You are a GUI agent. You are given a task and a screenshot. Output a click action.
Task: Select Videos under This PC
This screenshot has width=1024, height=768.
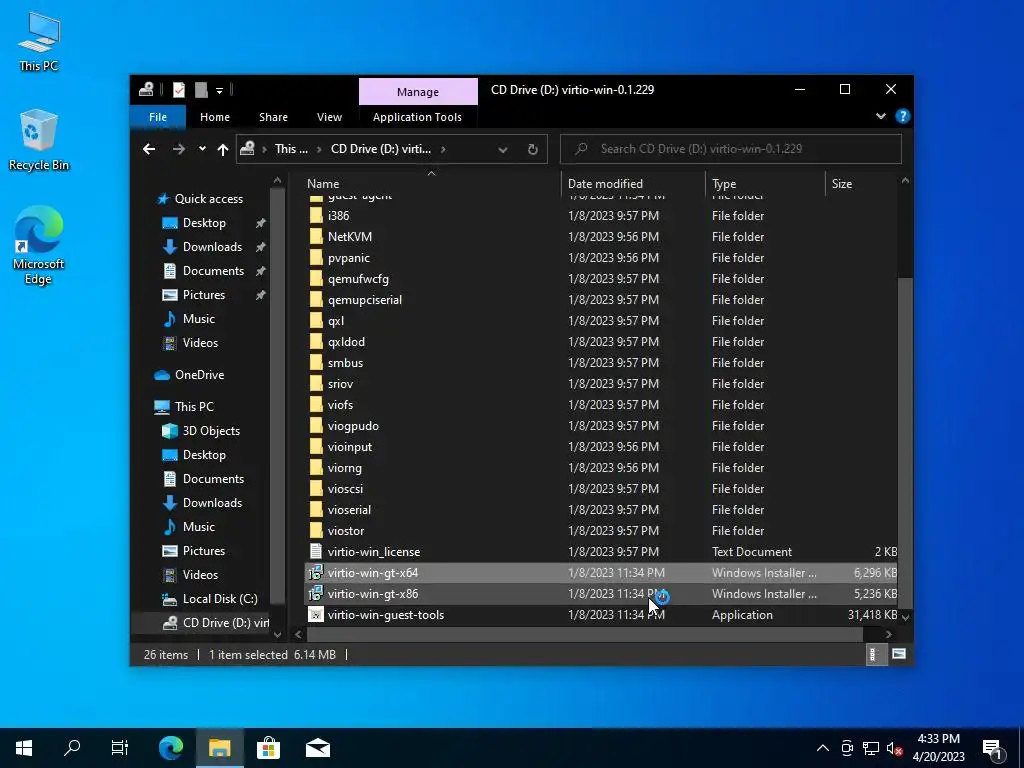(x=200, y=575)
